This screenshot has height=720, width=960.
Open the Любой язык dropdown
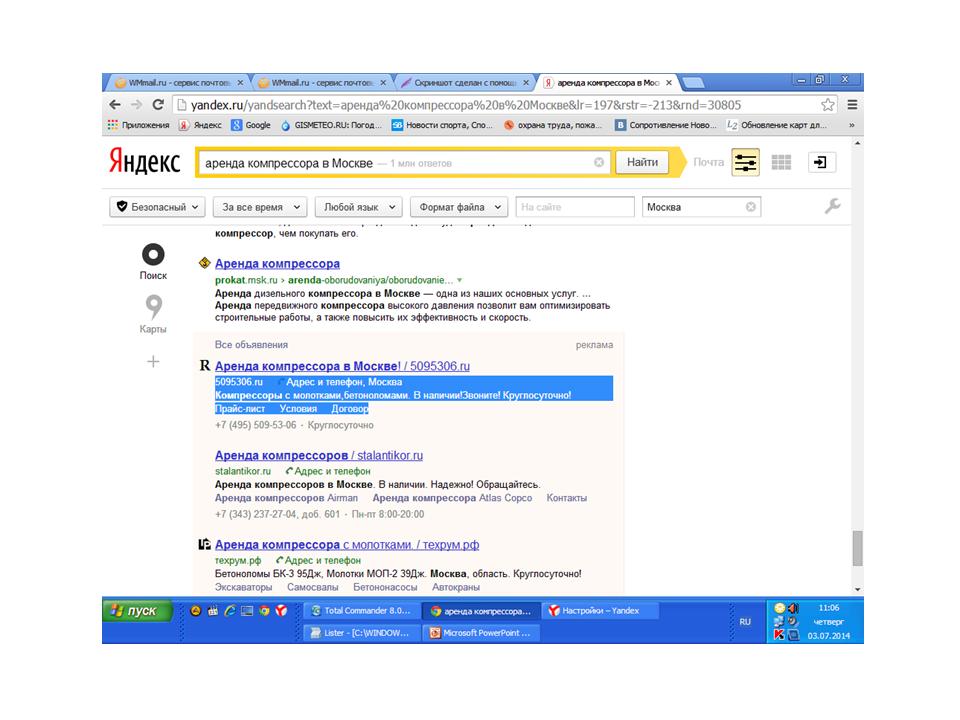point(358,207)
